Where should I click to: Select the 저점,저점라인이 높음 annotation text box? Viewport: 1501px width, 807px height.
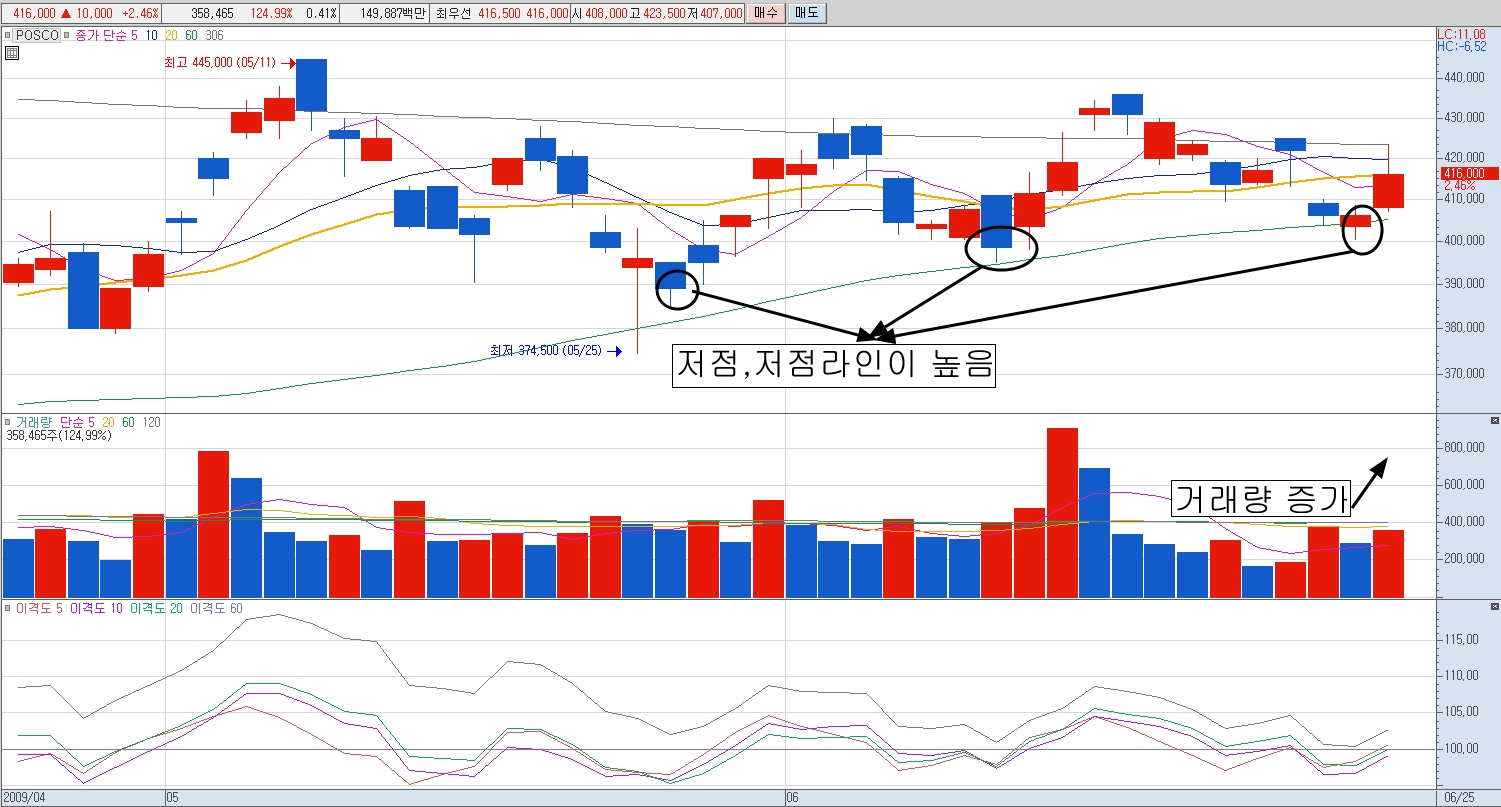click(x=834, y=365)
